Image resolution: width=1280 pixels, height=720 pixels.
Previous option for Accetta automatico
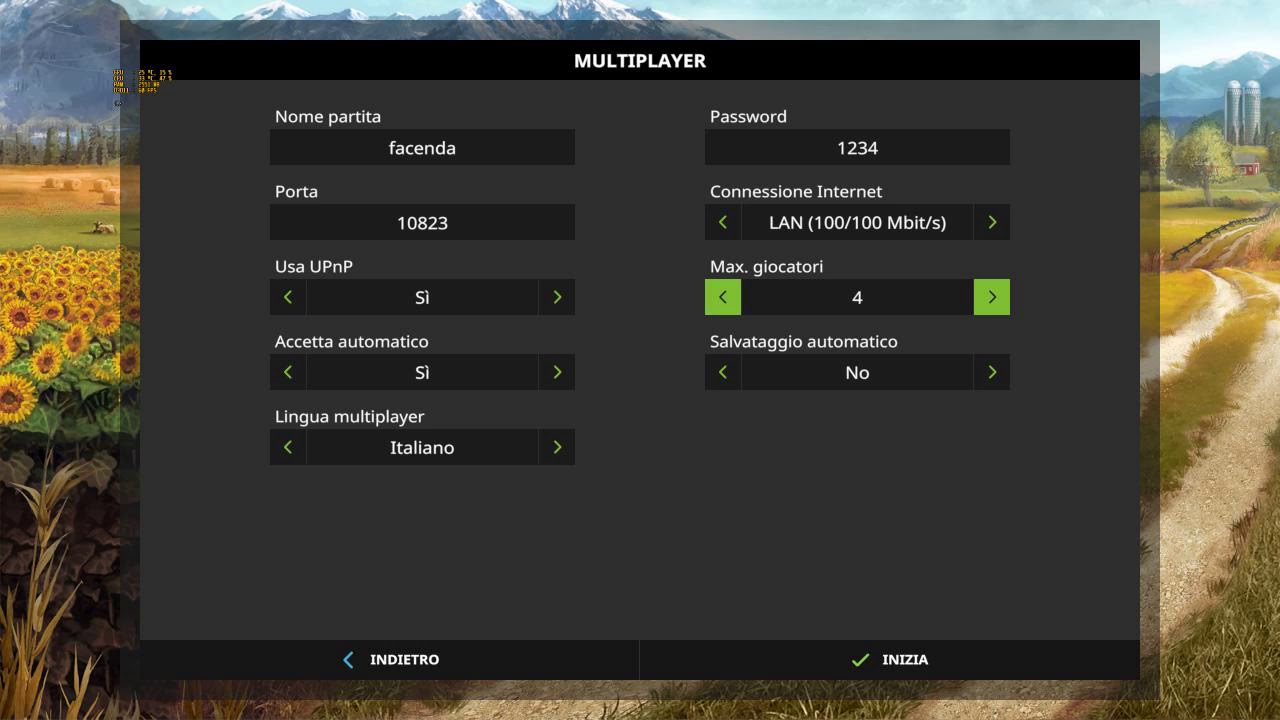point(288,372)
